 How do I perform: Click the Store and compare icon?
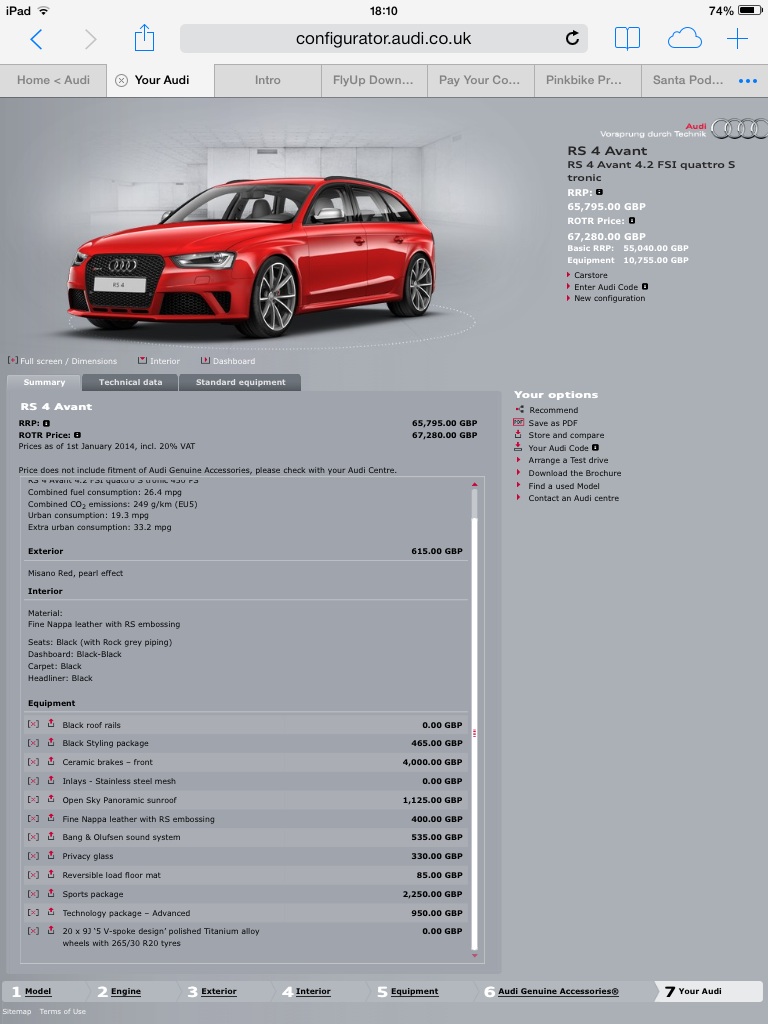518,434
